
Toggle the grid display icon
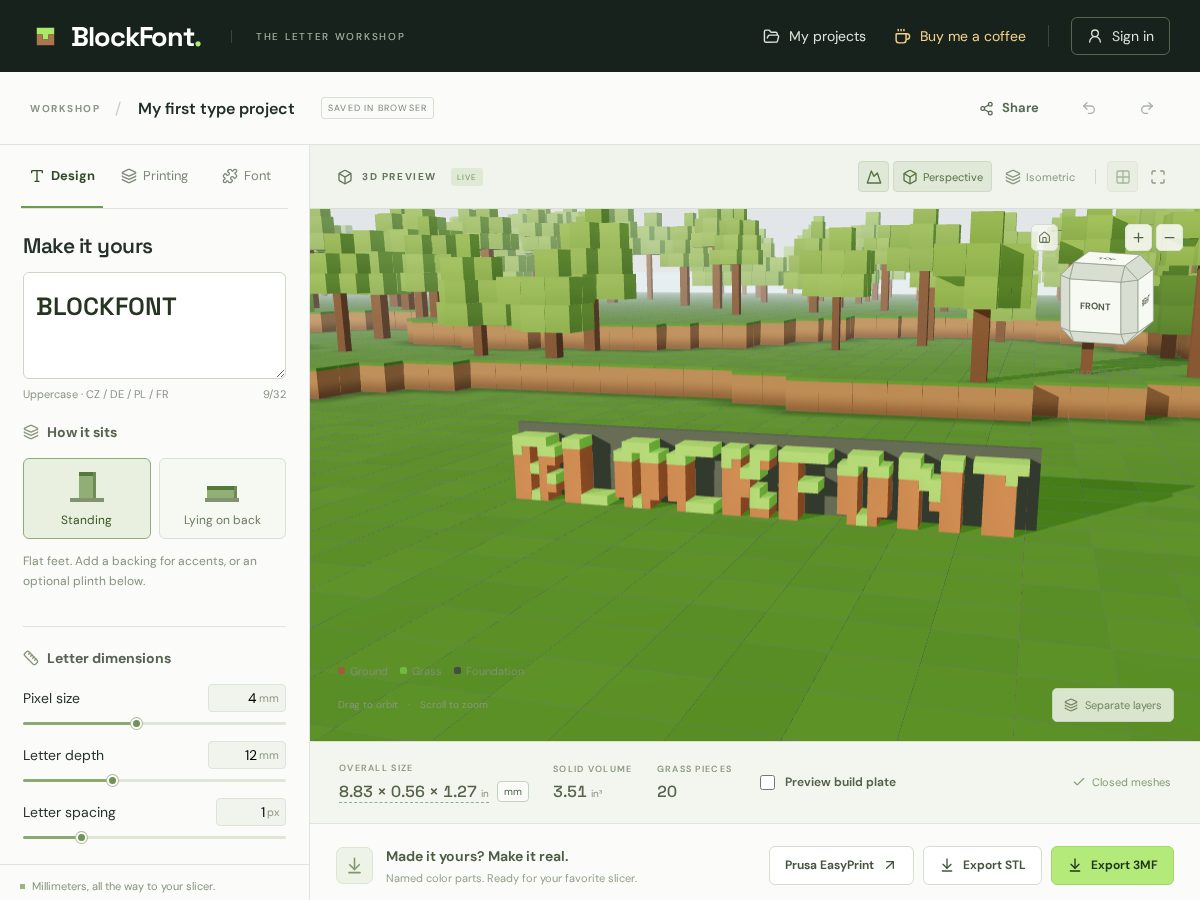pyautogui.click(x=1123, y=177)
